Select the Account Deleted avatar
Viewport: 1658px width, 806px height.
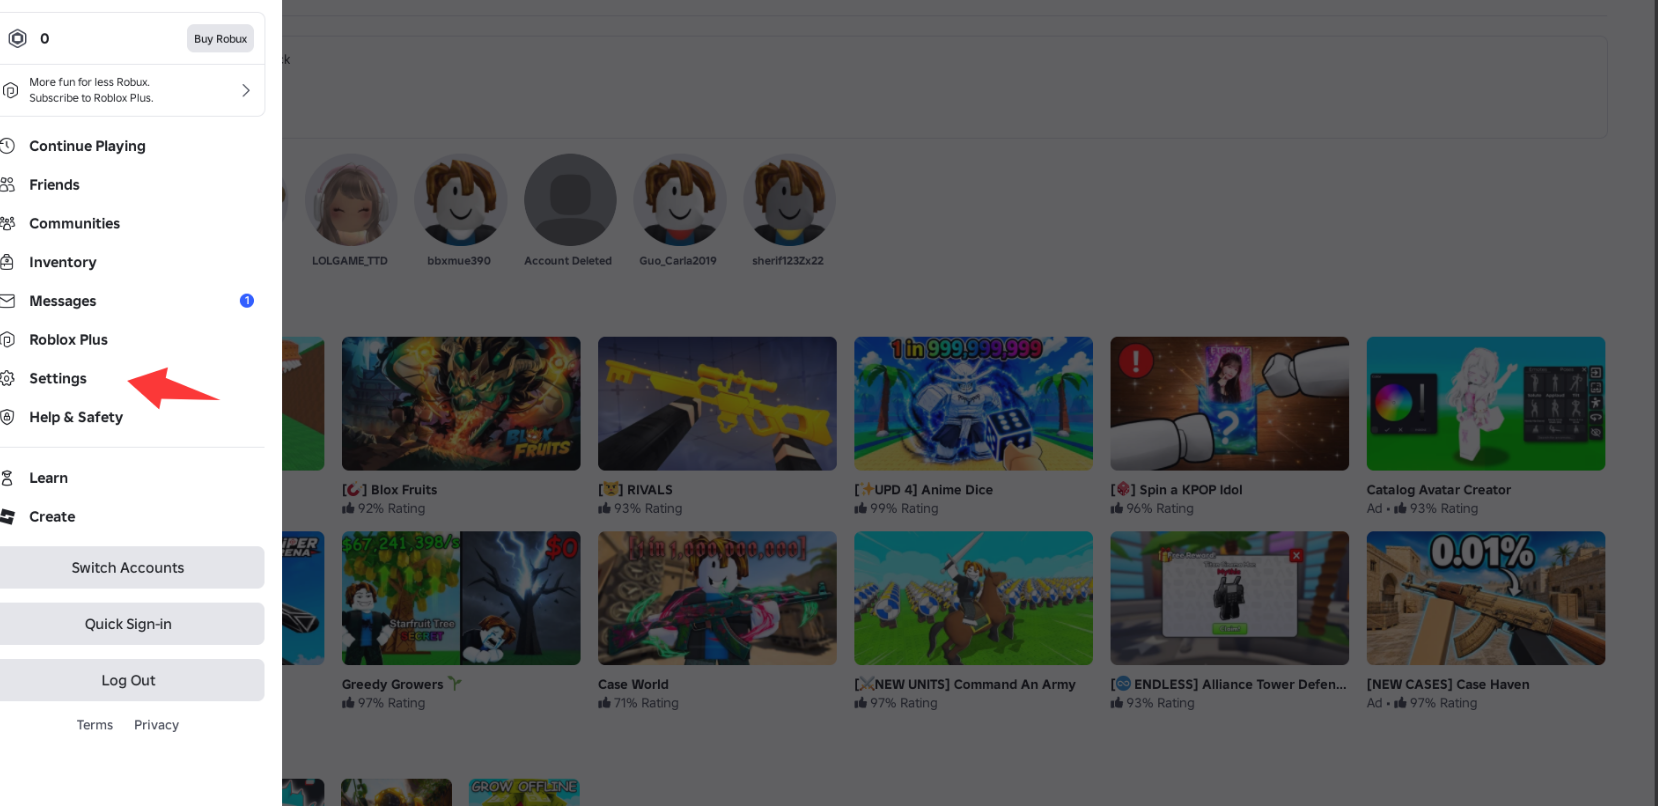[570, 200]
